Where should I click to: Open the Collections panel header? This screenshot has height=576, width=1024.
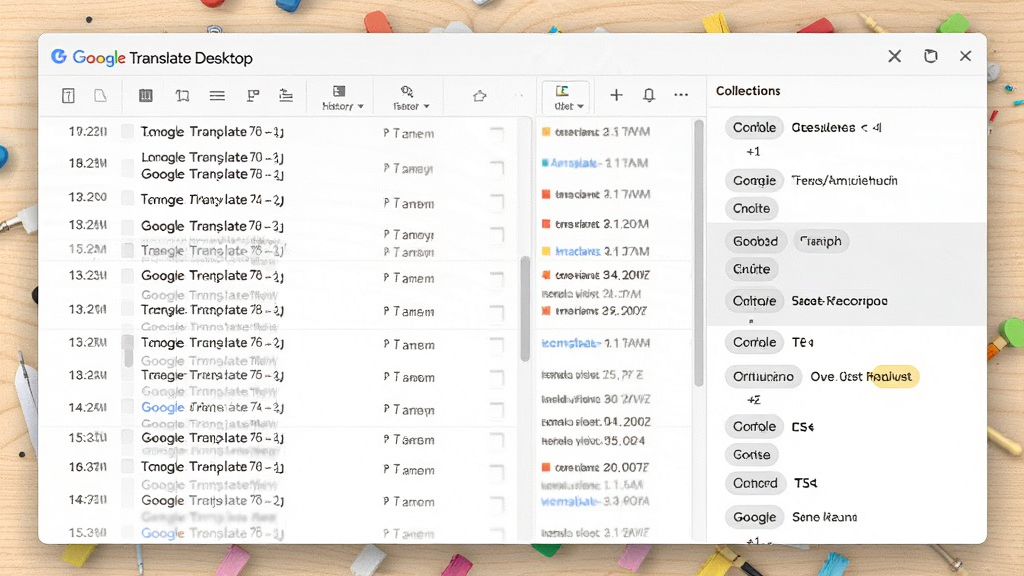(748, 91)
